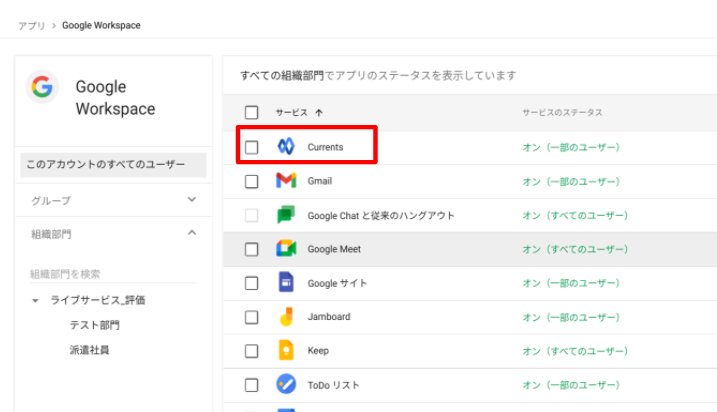Click the Google Meet camera icon
Screen dimensions: 717x412
pyautogui.click(x=286, y=249)
